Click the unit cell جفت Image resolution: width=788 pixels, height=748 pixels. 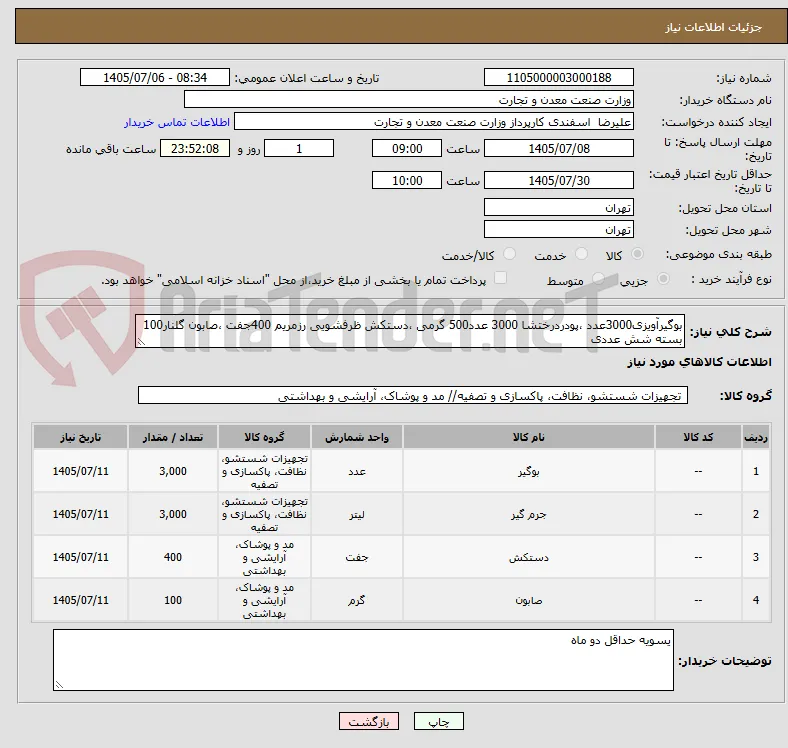tap(357, 557)
